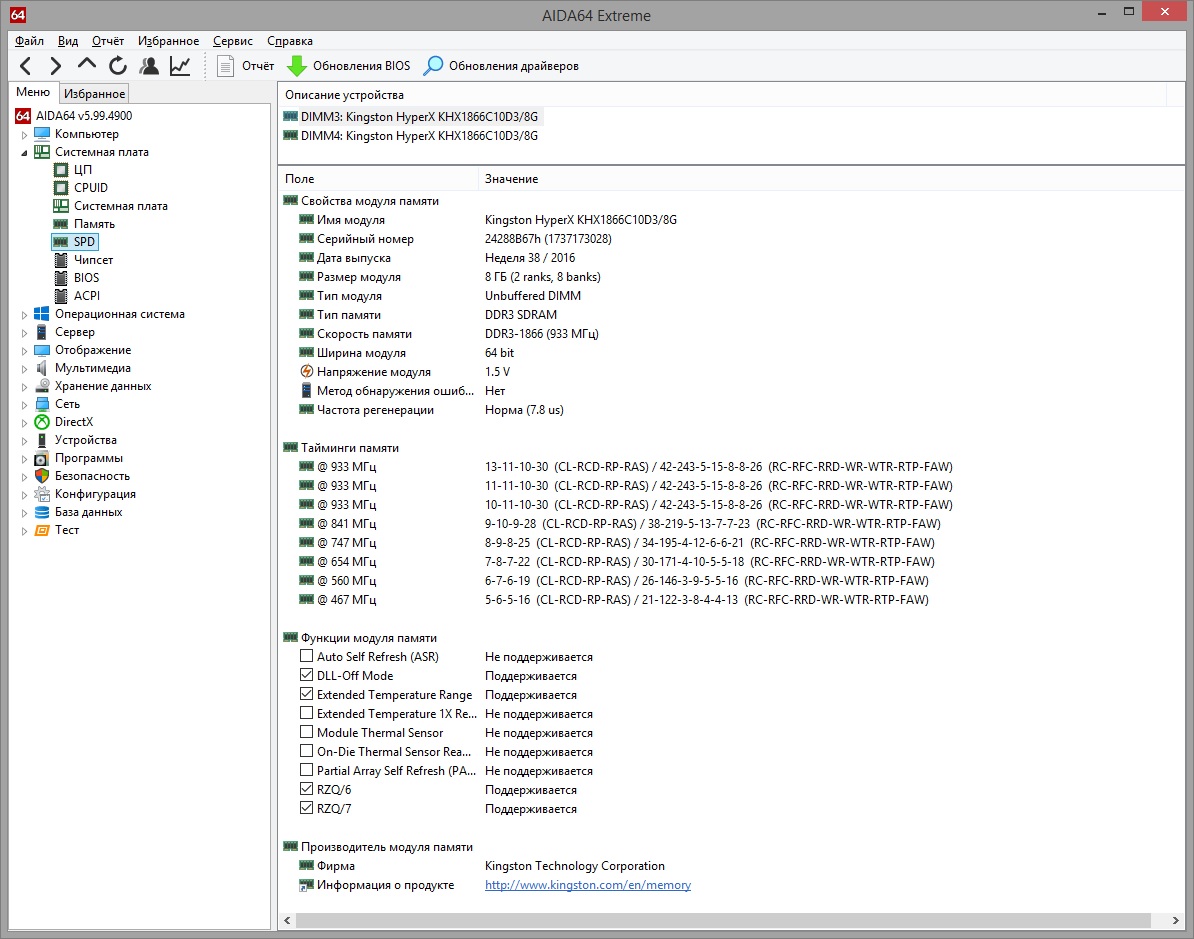Screen dimensions: 1194x939
Task: Toggle the RZQ/6 checkbox
Action: (306, 789)
